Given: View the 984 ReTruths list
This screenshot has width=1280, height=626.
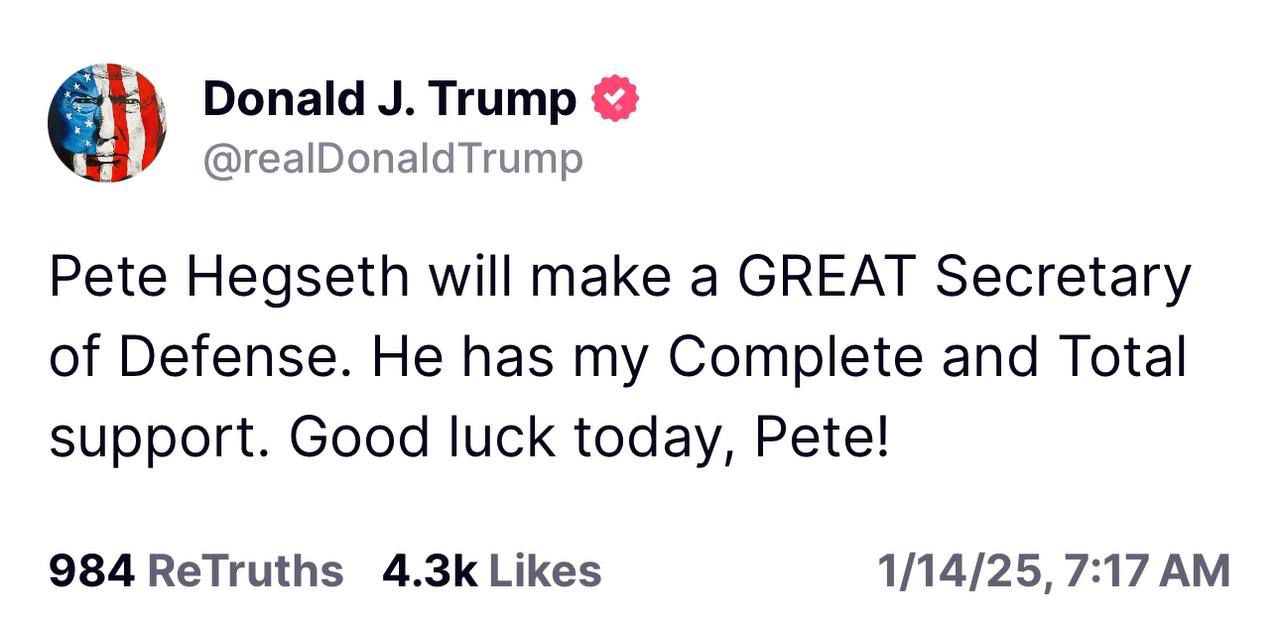Looking at the screenshot, I should pyautogui.click(x=195, y=571).
